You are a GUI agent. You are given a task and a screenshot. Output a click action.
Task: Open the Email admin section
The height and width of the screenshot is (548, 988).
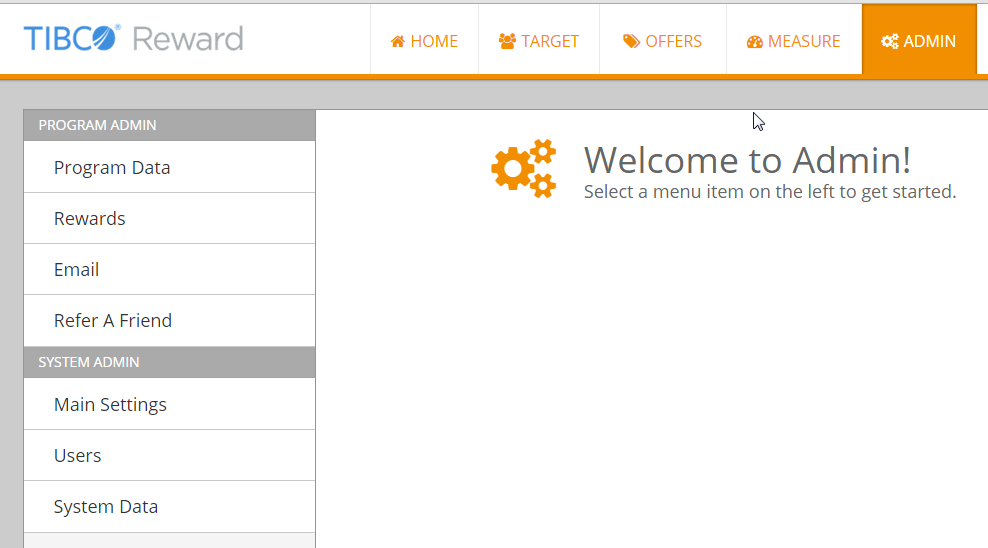[x=169, y=269]
